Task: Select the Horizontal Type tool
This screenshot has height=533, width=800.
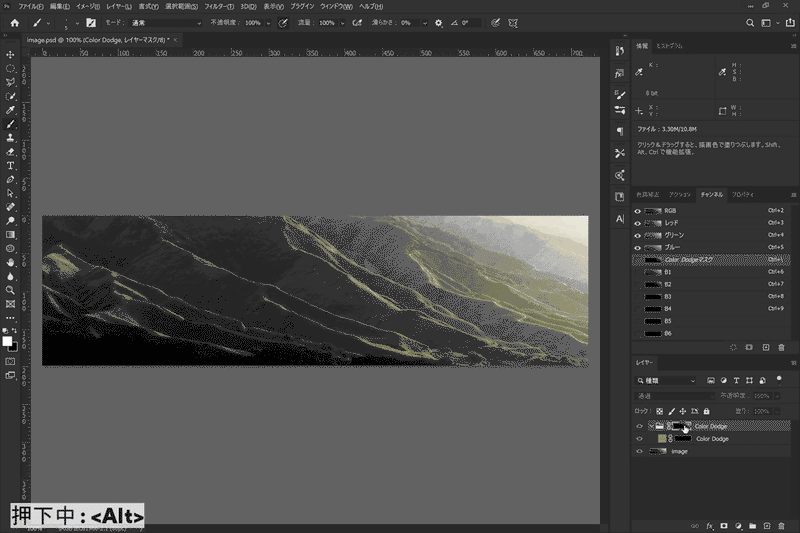Action: point(10,165)
